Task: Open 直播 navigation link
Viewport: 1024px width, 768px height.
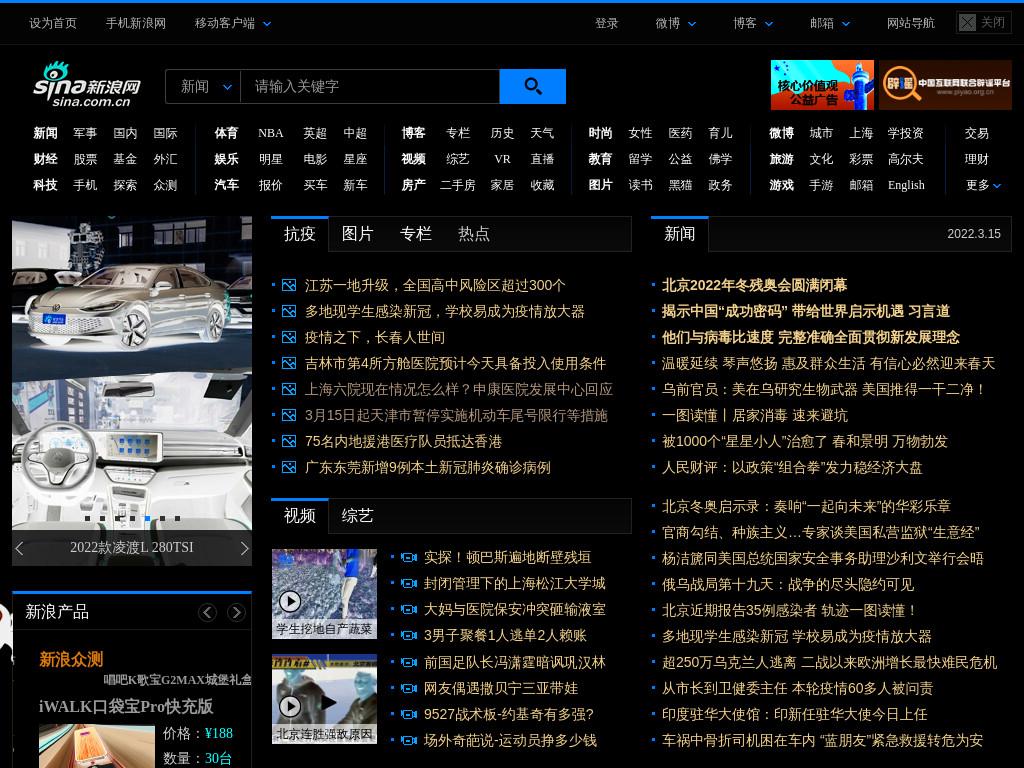Action: coord(542,159)
